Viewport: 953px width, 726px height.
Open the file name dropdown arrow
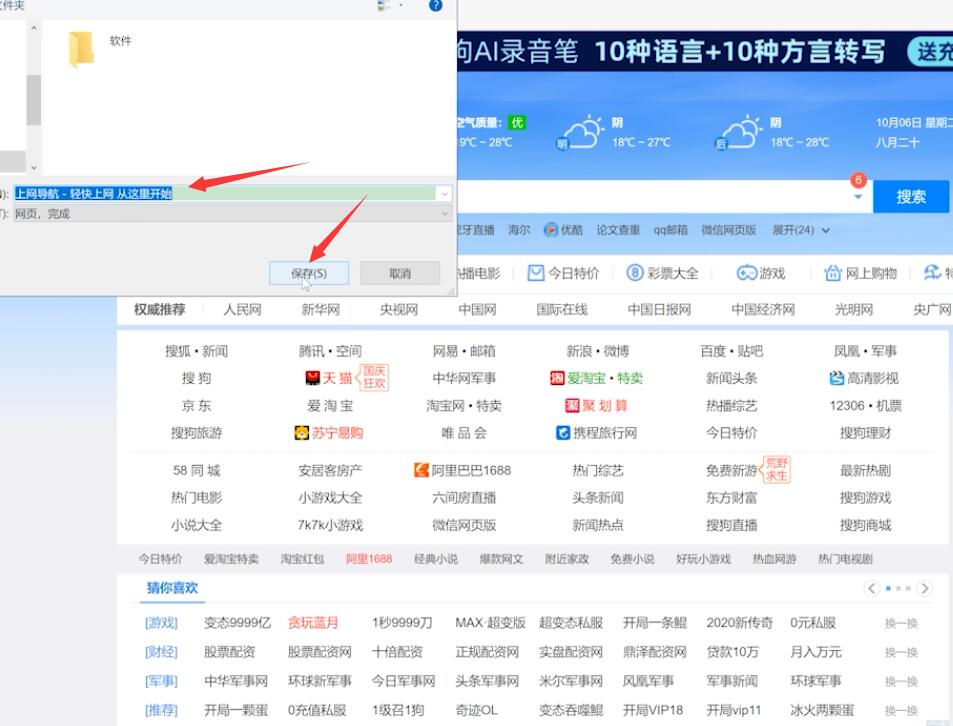[x=444, y=194]
